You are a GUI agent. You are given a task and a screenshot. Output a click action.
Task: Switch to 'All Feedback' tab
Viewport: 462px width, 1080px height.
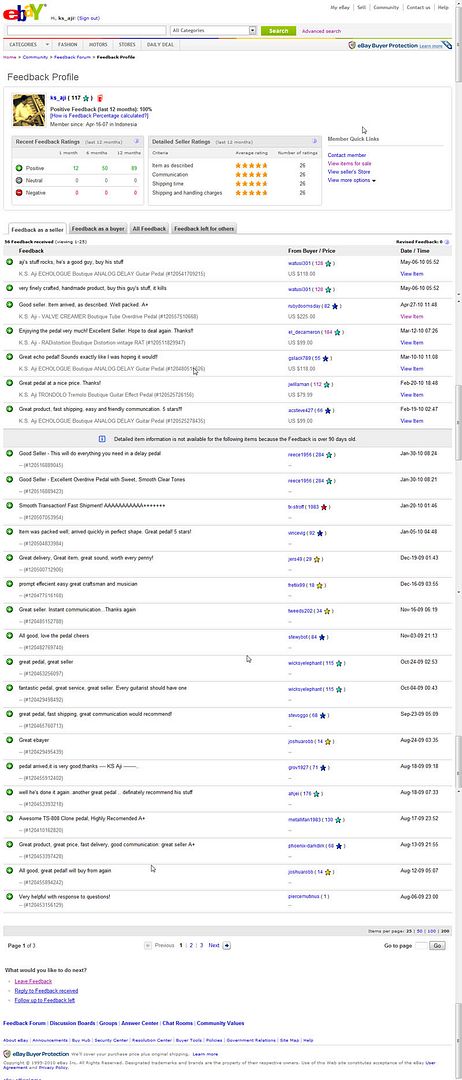tap(149, 229)
